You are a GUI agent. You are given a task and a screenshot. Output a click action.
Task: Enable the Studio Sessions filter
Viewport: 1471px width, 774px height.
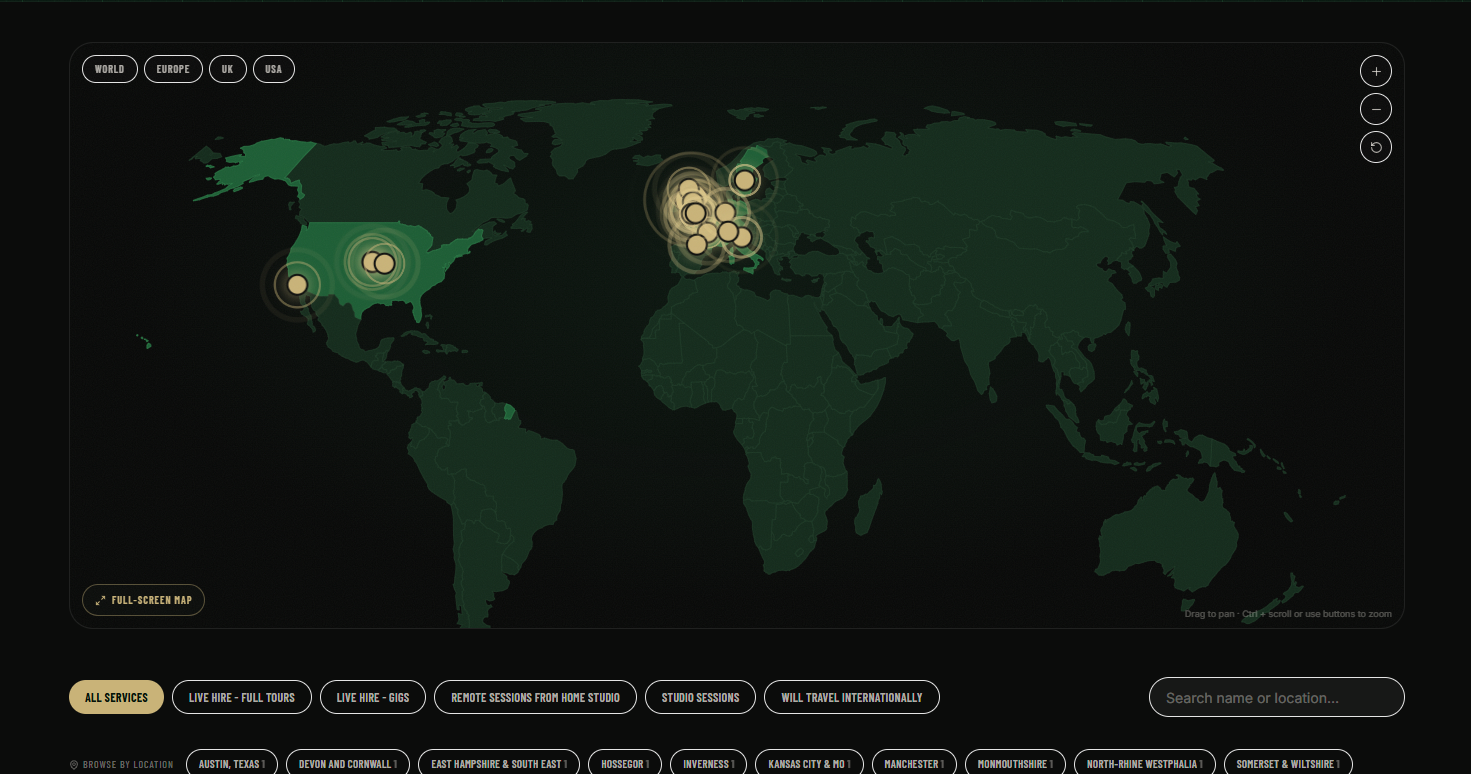pos(700,697)
